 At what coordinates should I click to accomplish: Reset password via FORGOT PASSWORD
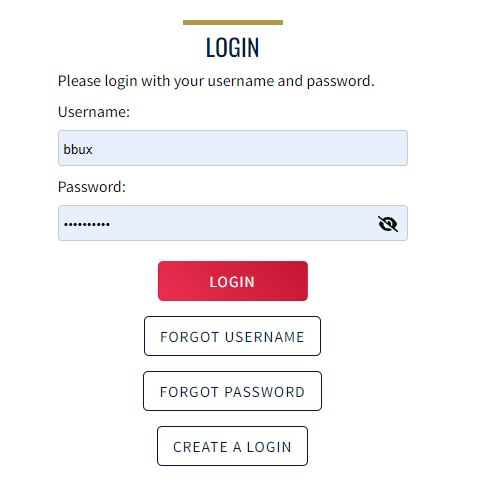[232, 391]
